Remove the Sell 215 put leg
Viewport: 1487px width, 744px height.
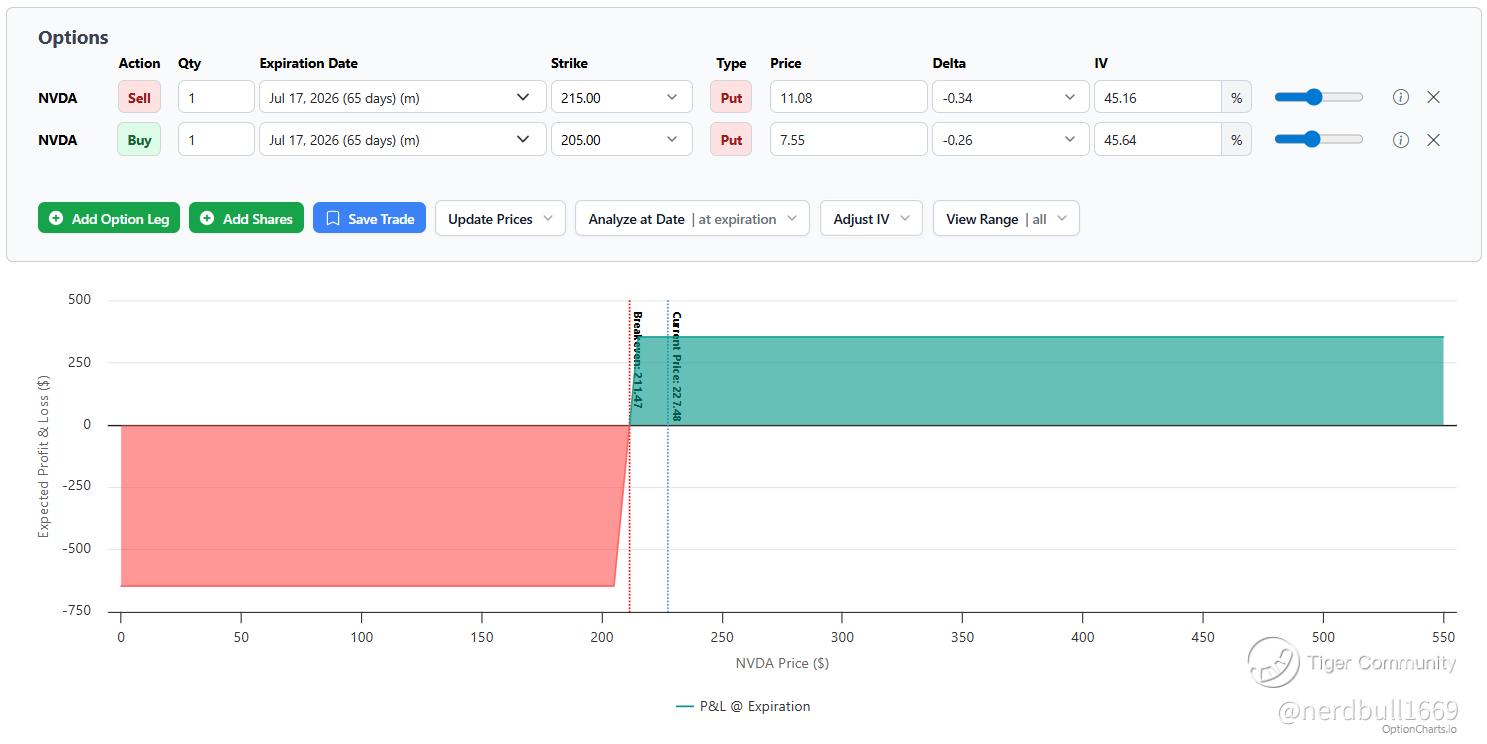(1433, 97)
